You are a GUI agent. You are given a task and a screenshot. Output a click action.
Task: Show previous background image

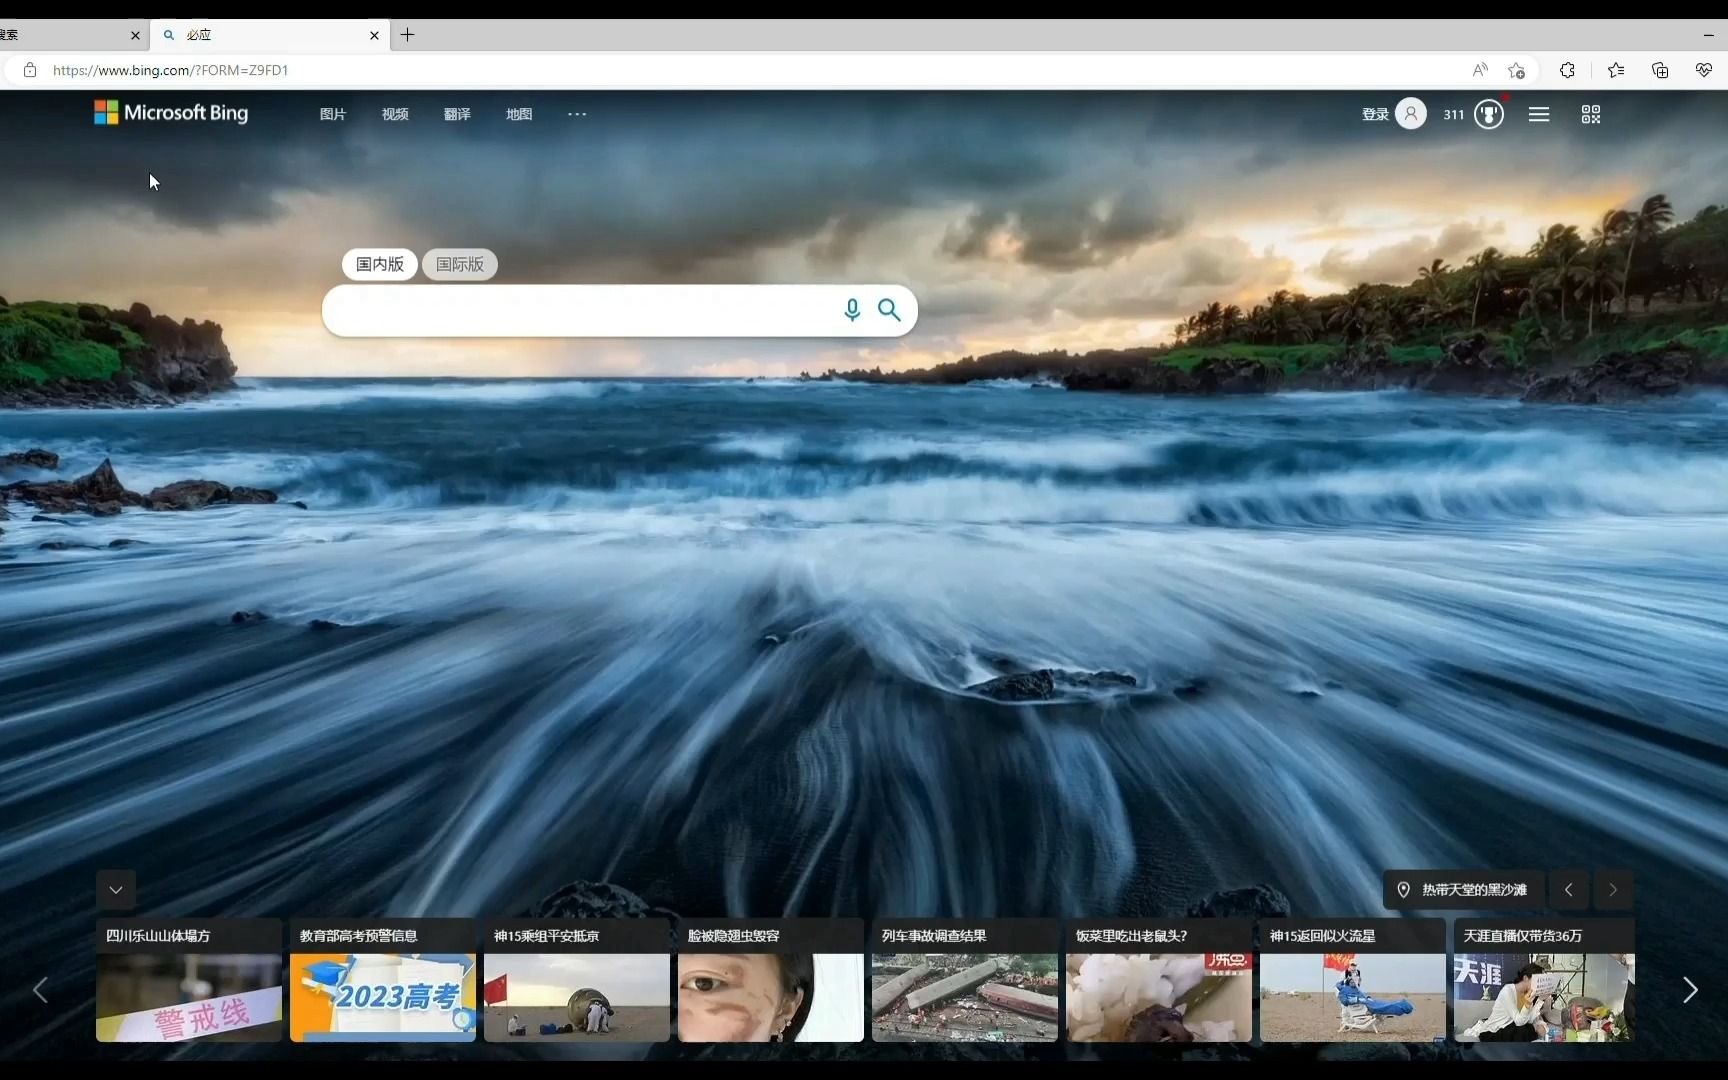[1569, 890]
